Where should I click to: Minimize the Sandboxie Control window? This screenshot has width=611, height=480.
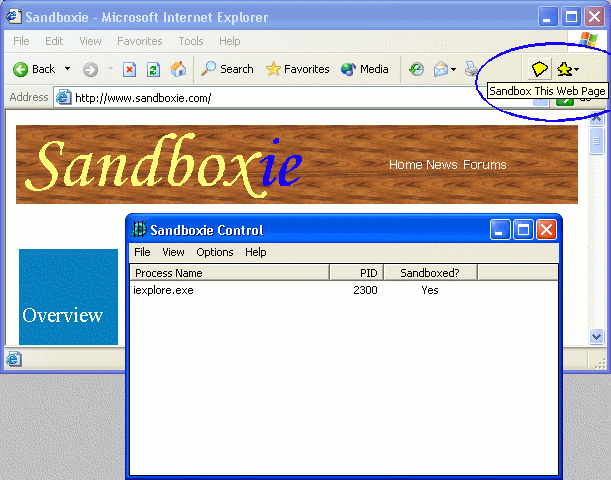click(500, 229)
